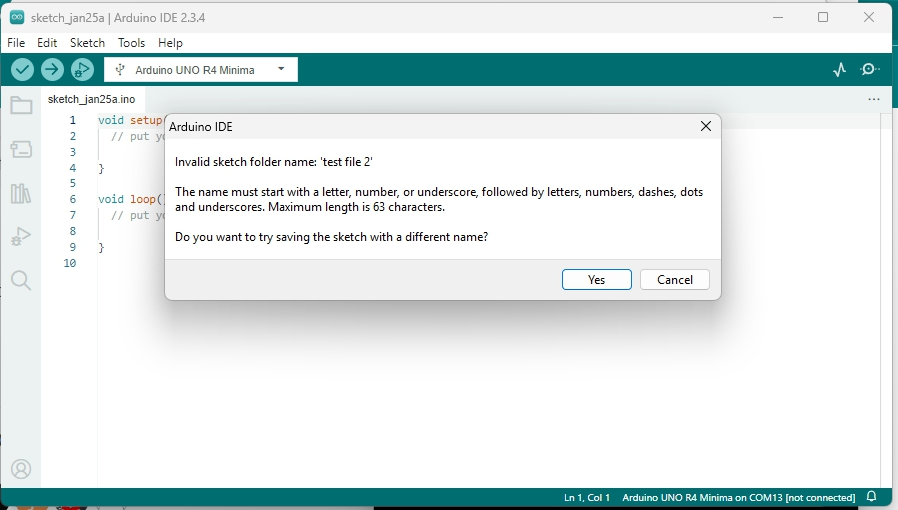Image resolution: width=898 pixels, height=510 pixels.
Task: Click the Verify sketch checkmark icon
Action: 22,70
